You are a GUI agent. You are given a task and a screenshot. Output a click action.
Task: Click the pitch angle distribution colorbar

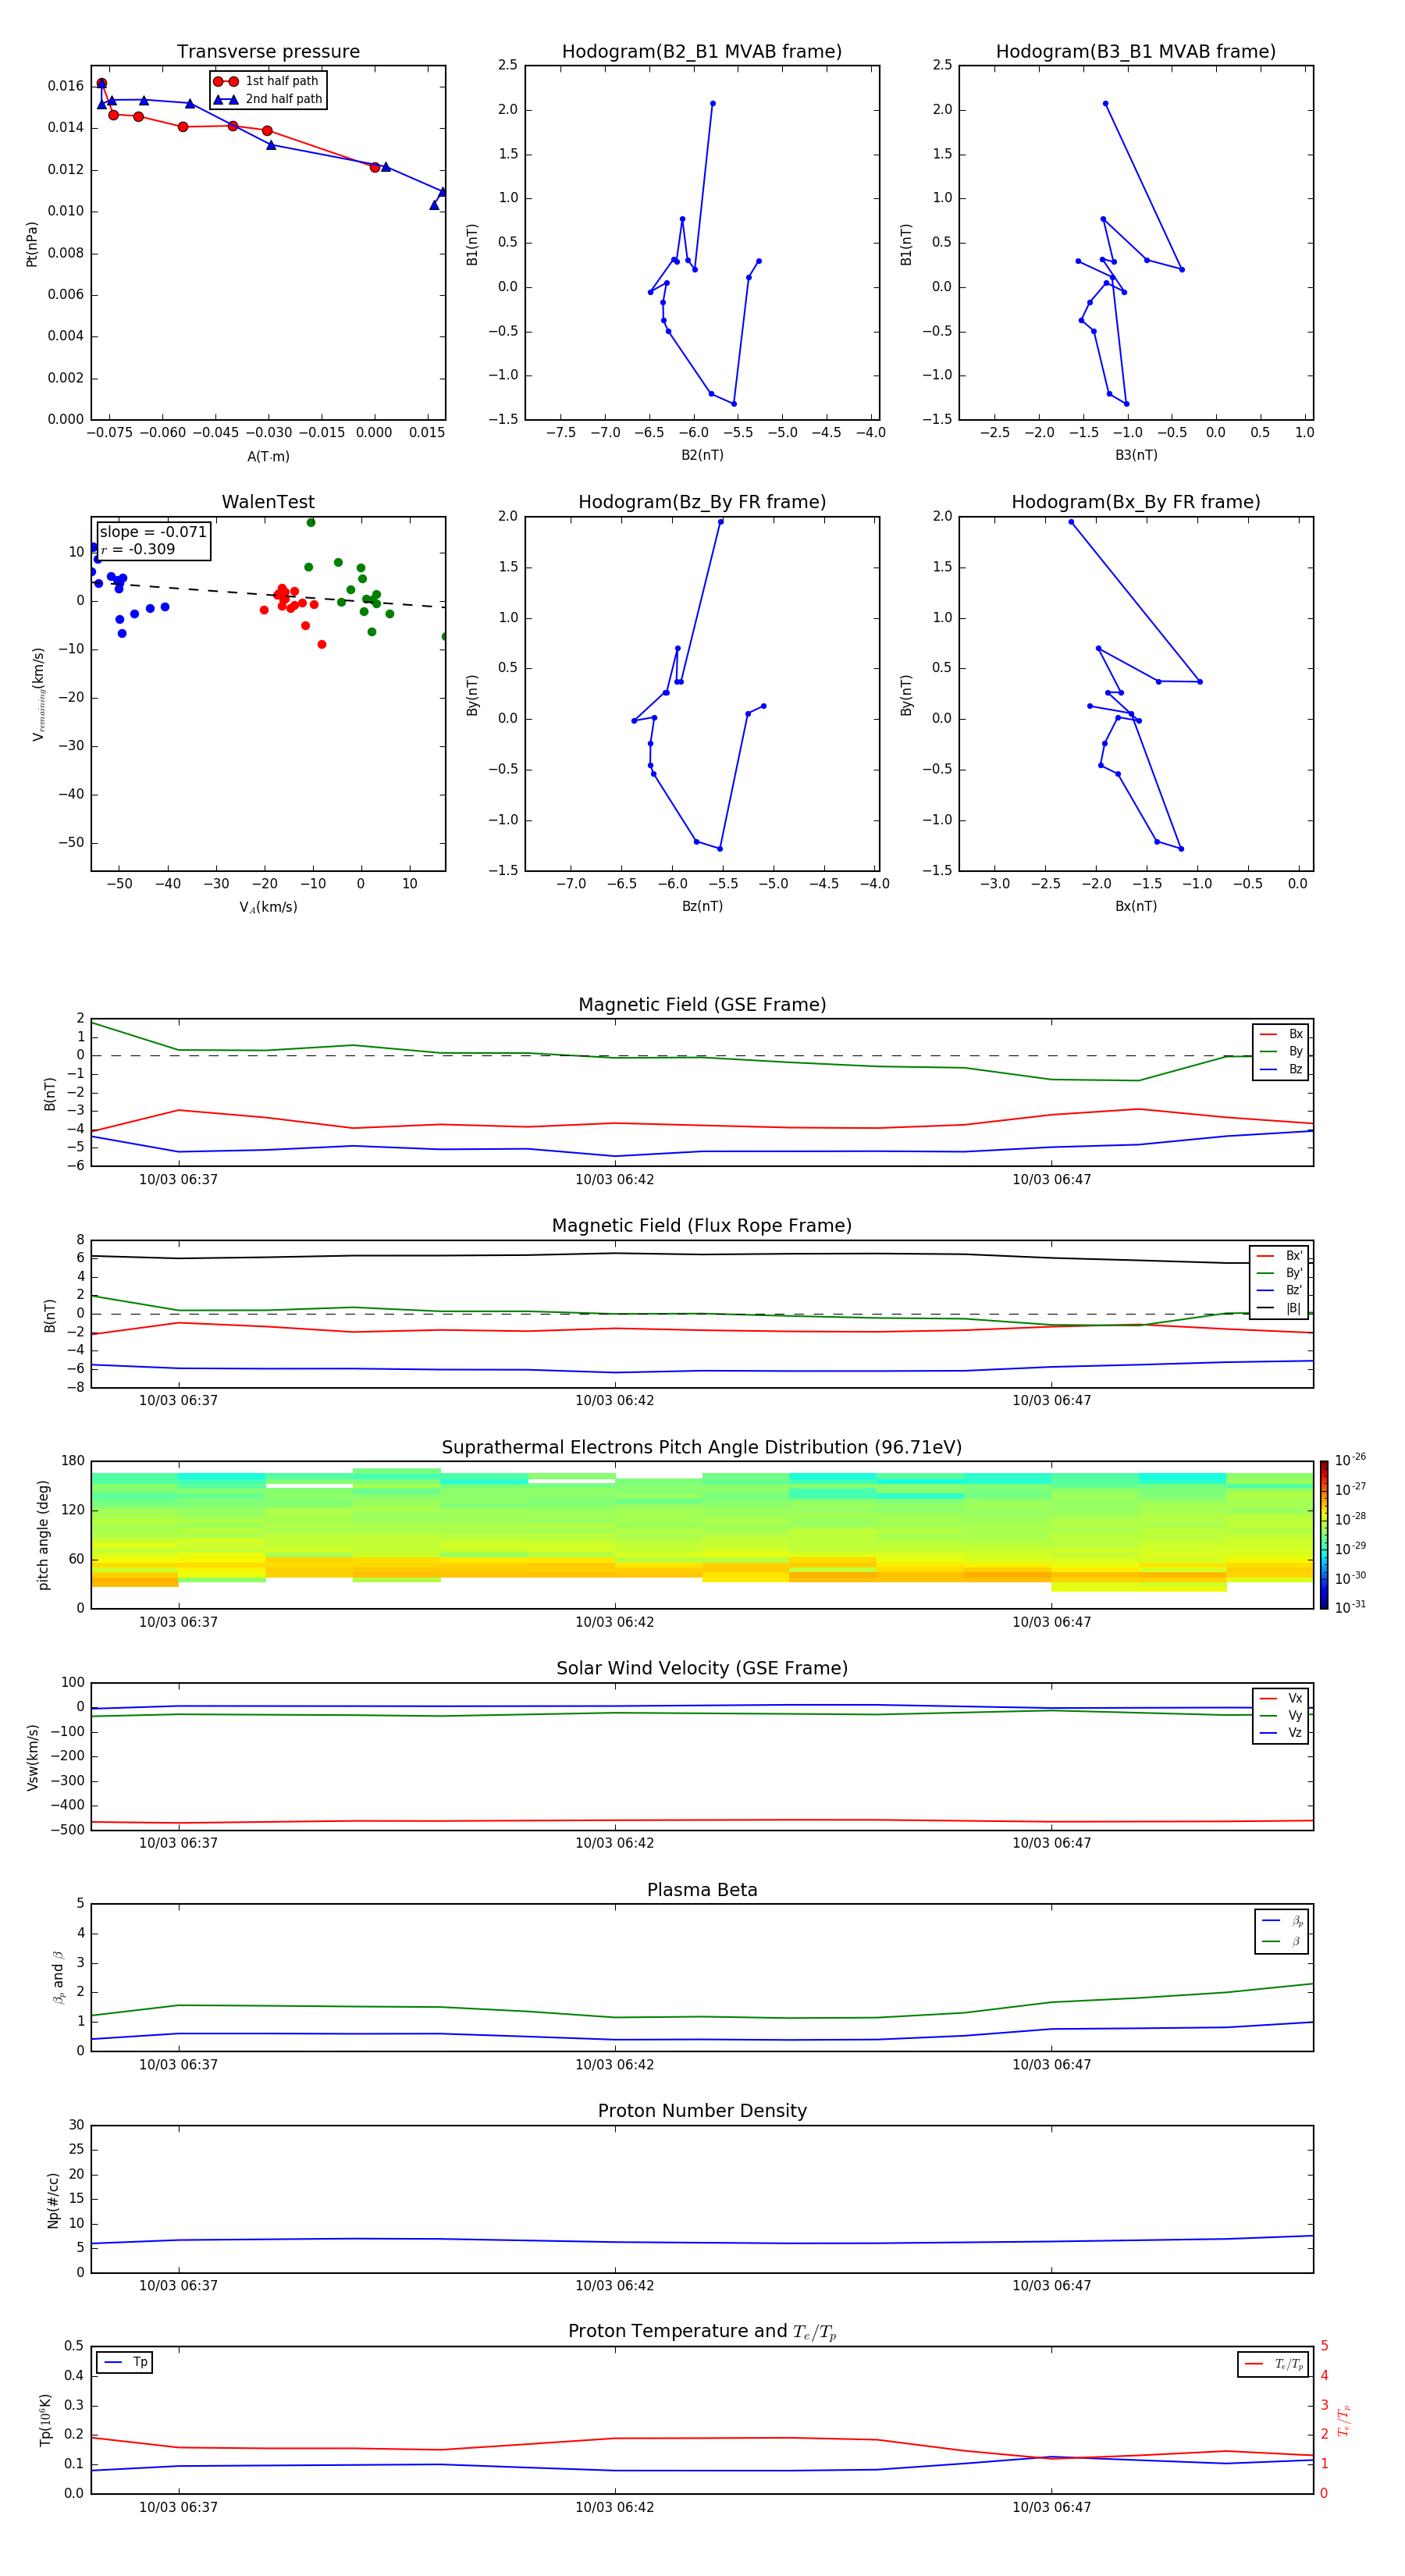click(x=1324, y=1533)
